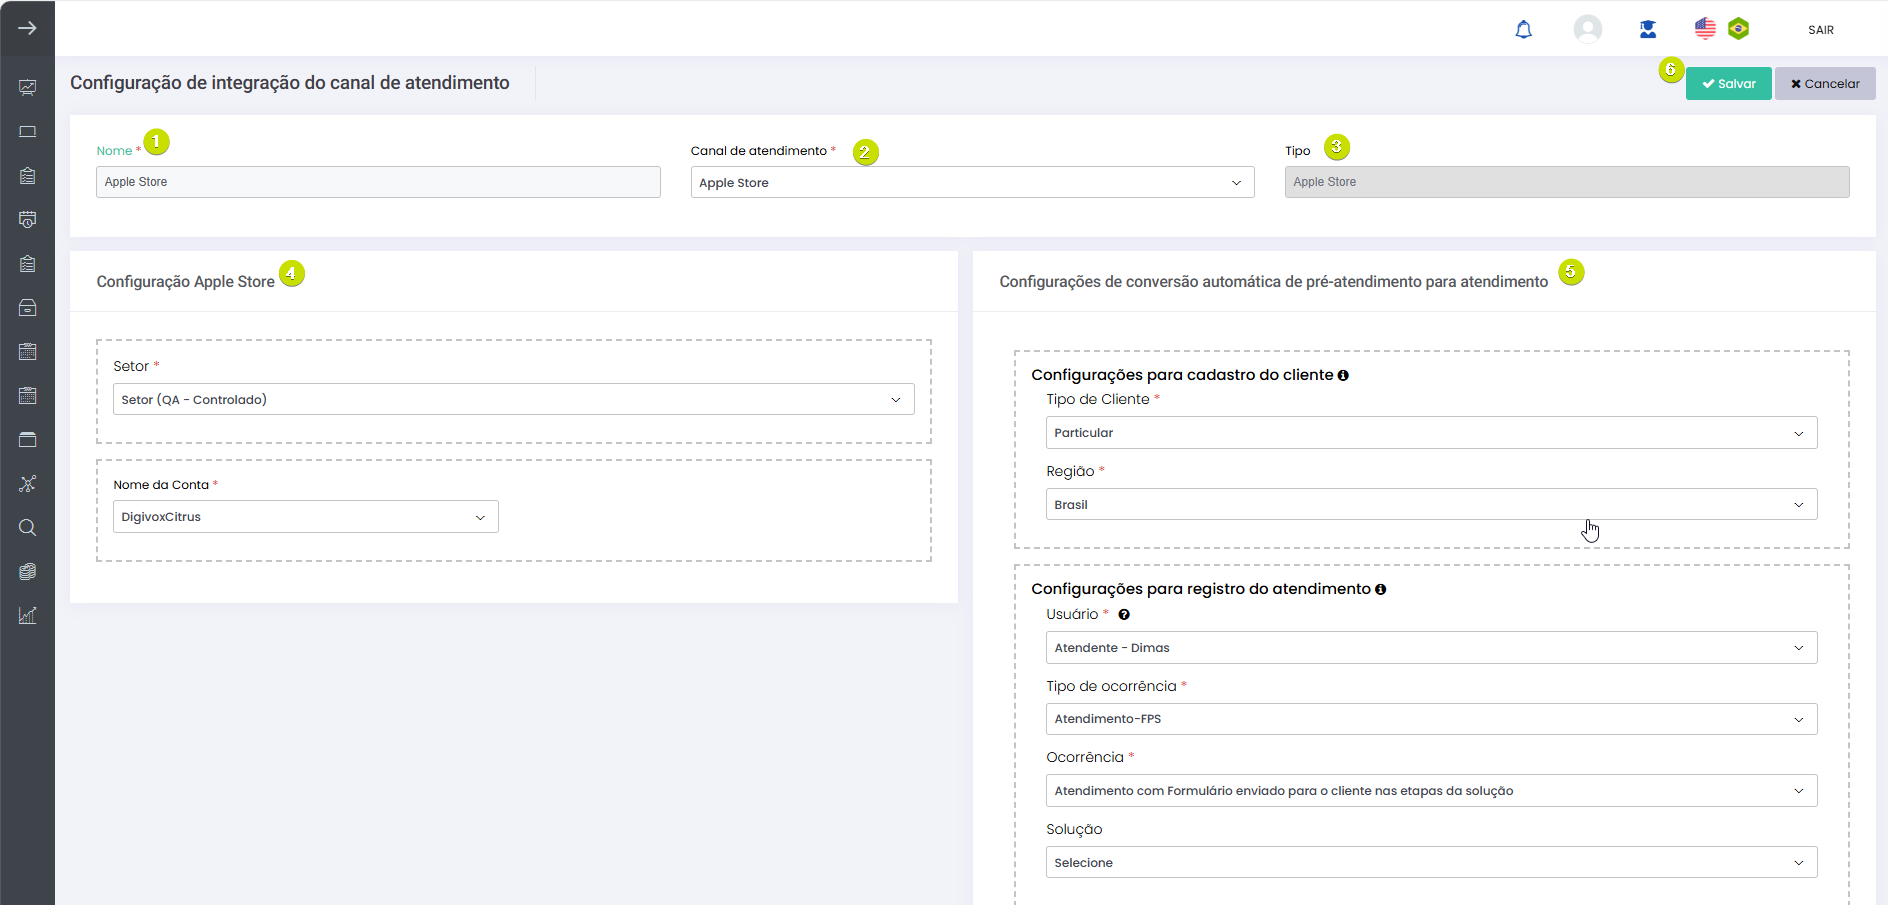Viewport: 1888px width, 905px height.
Task: Expand the Tipo de Cliente dropdown
Action: click(x=1431, y=433)
